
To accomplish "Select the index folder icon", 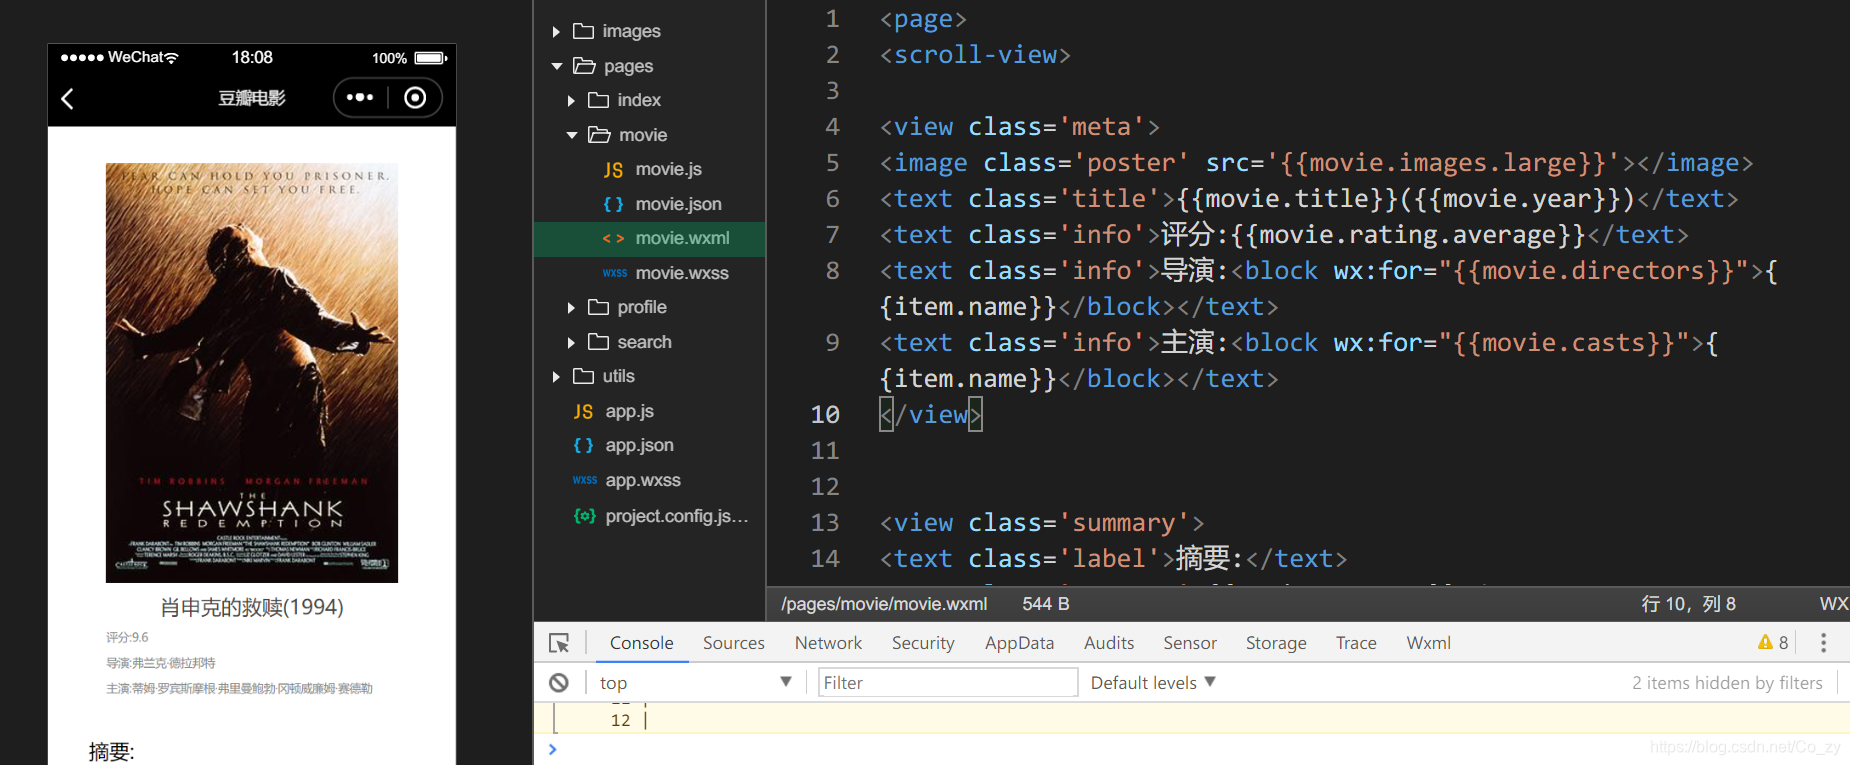I will click(598, 100).
